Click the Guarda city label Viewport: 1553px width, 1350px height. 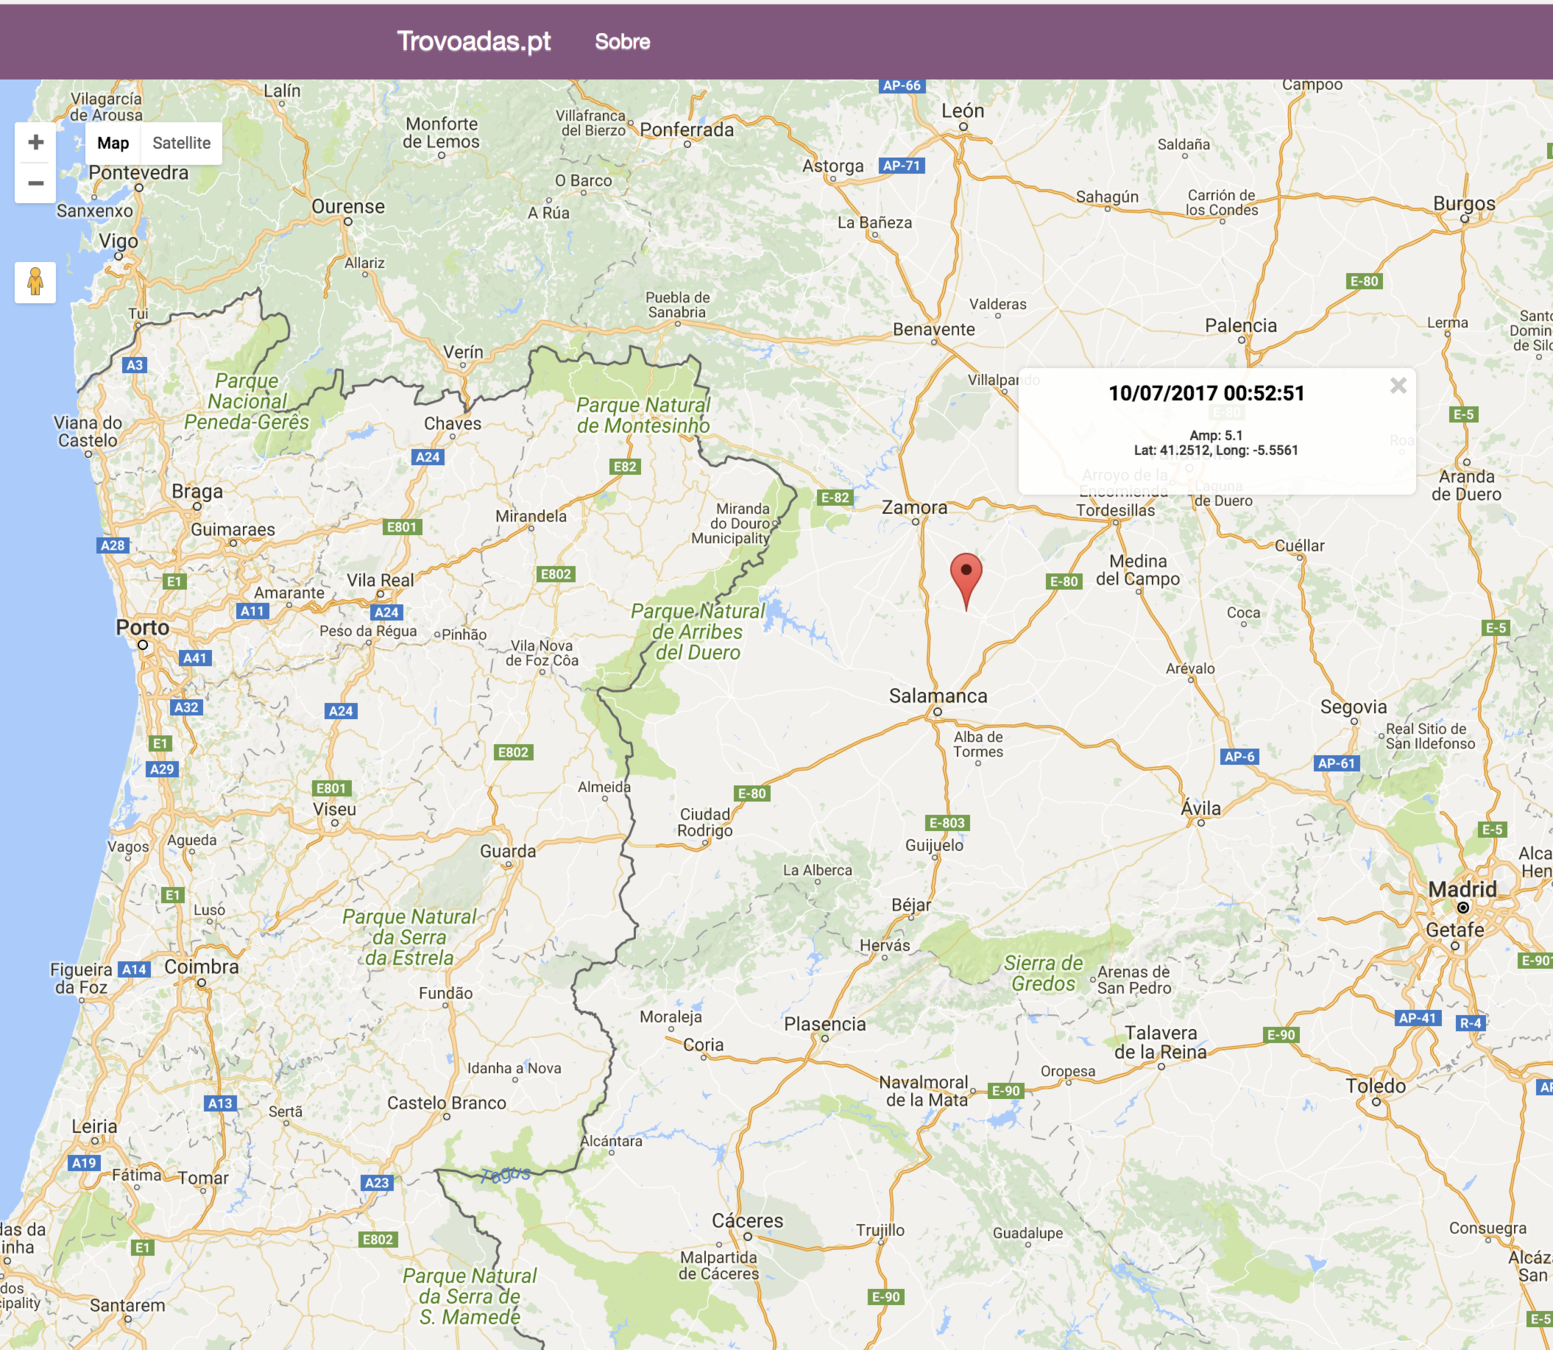click(508, 851)
